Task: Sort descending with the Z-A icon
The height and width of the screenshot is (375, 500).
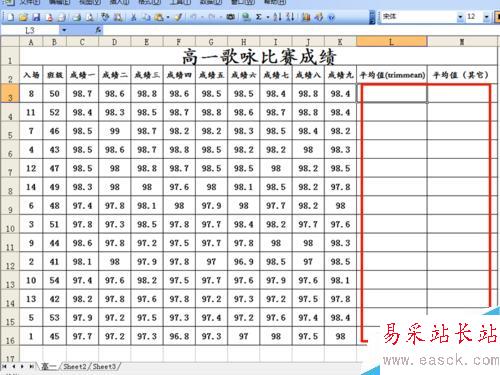Action: (291, 17)
